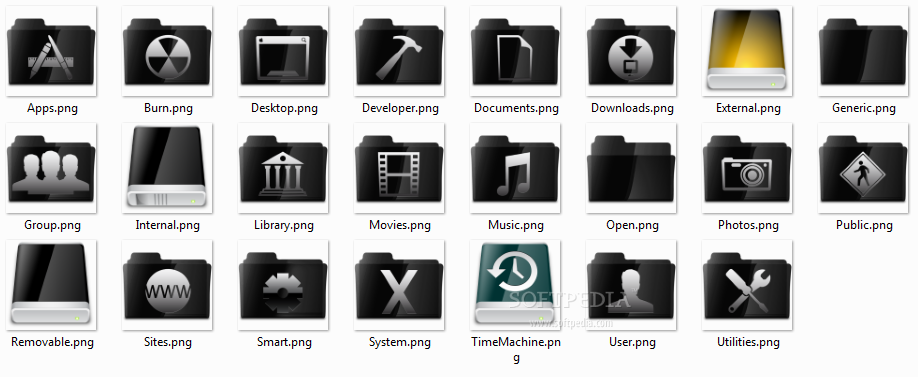Screen dimensions: 918x377
Task: Select the Group.png file name
Action: 52,225
